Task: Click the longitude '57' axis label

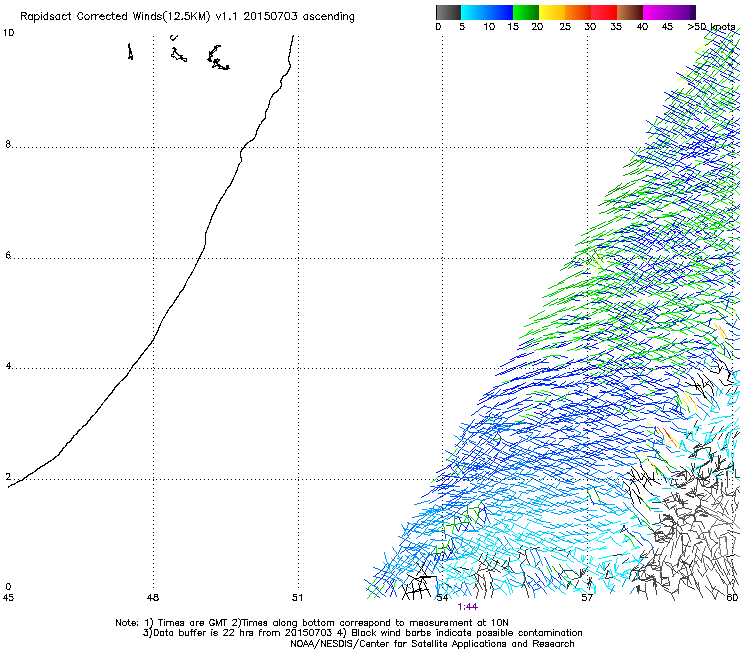Action: pos(587,598)
